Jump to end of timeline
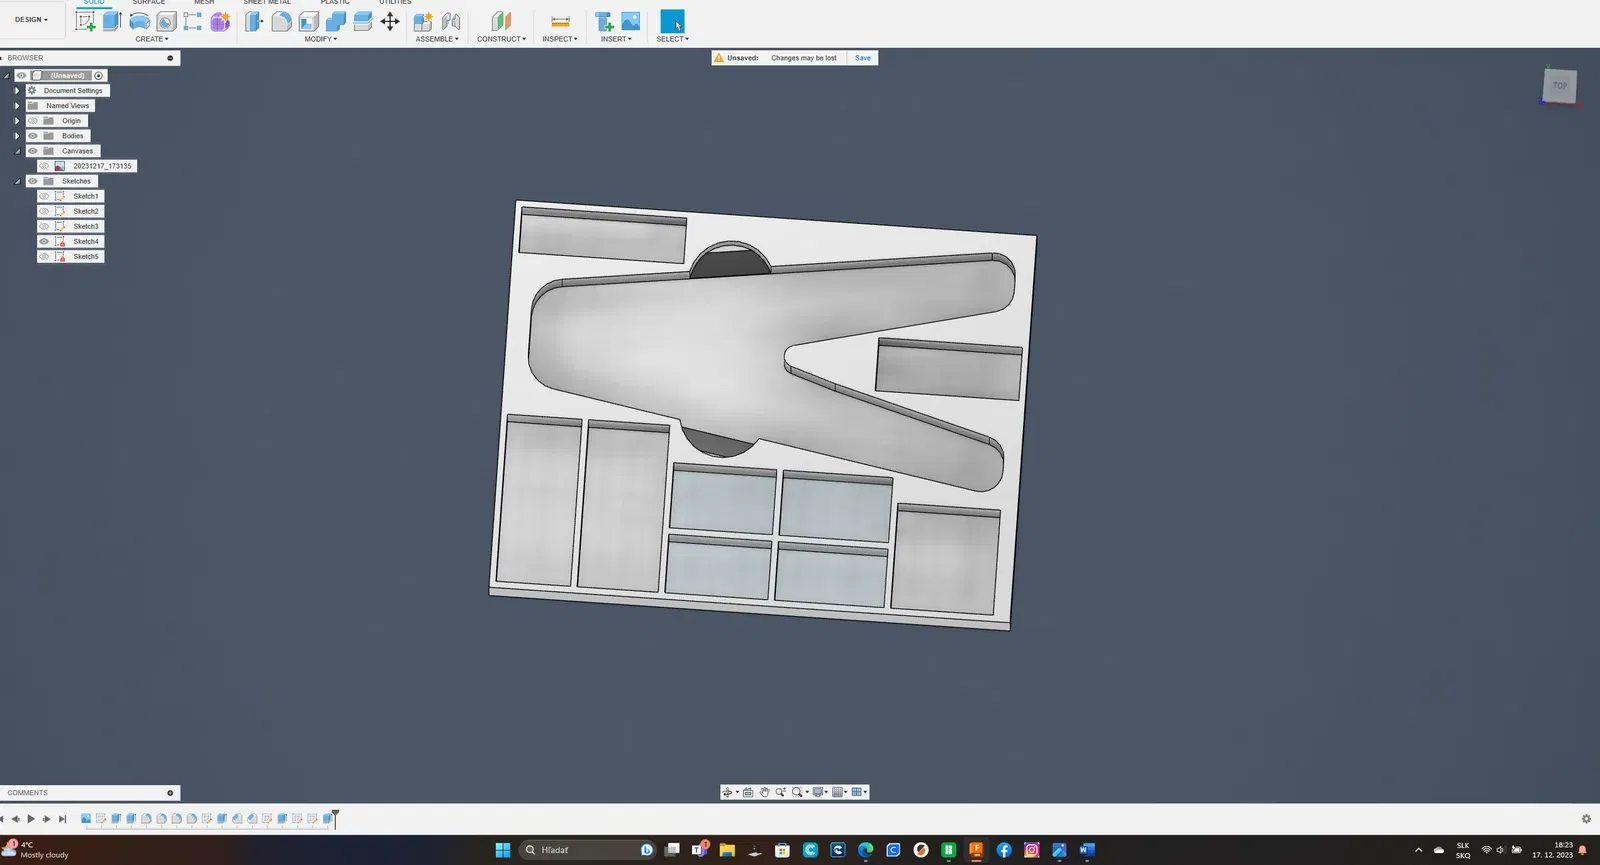The image size is (1600, 865). point(62,819)
